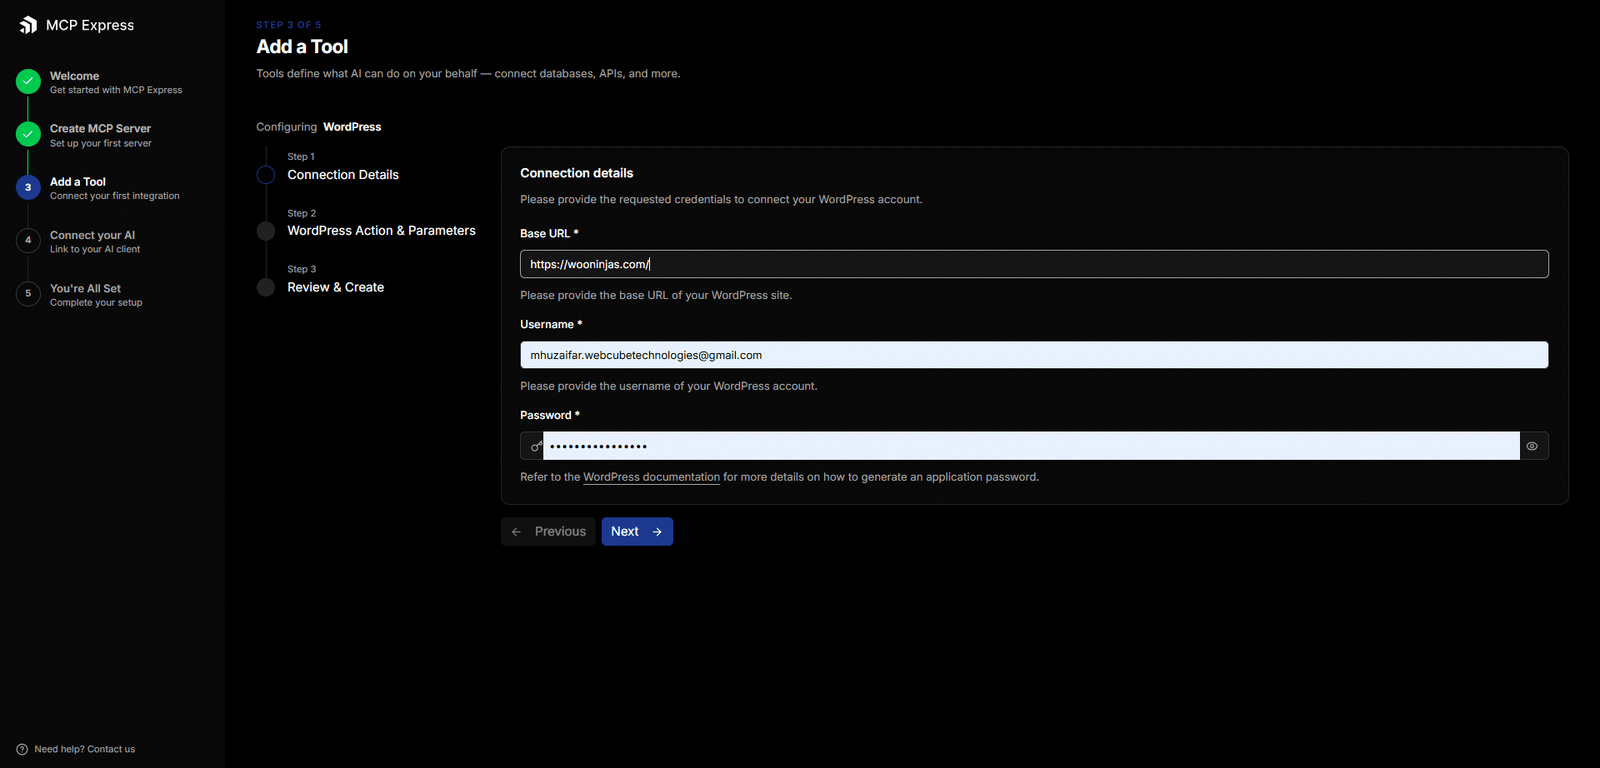This screenshot has width=1600, height=768.
Task: Click the step 5 You're All Set circle
Action: tap(28, 293)
